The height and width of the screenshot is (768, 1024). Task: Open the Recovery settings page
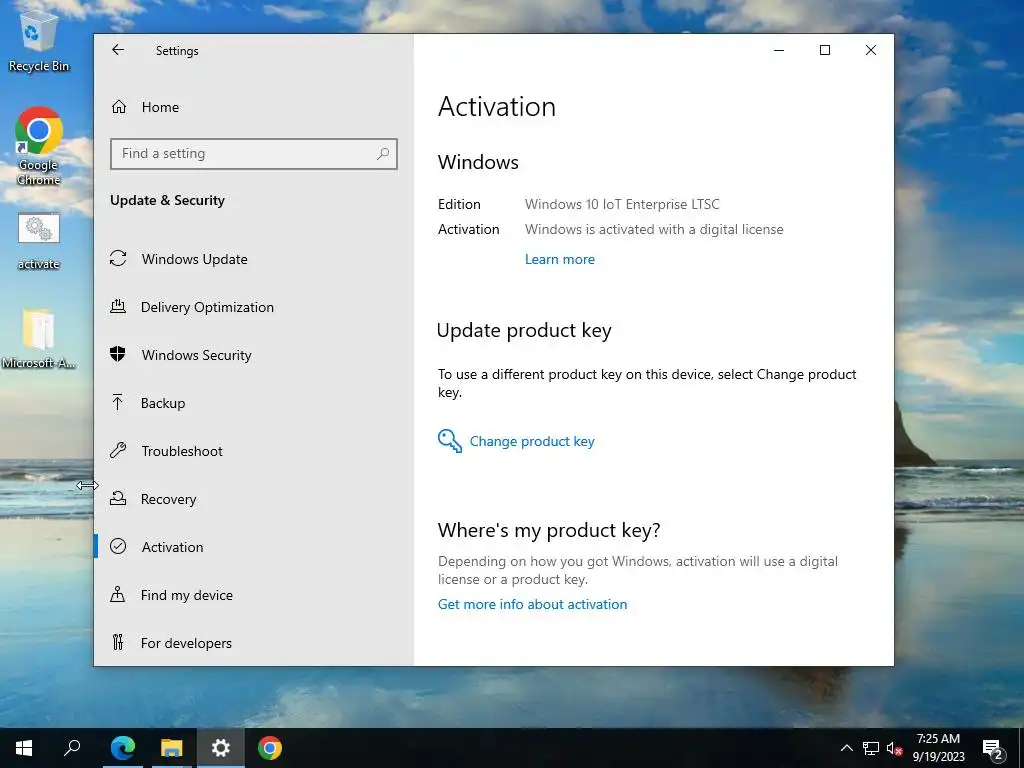coord(168,499)
